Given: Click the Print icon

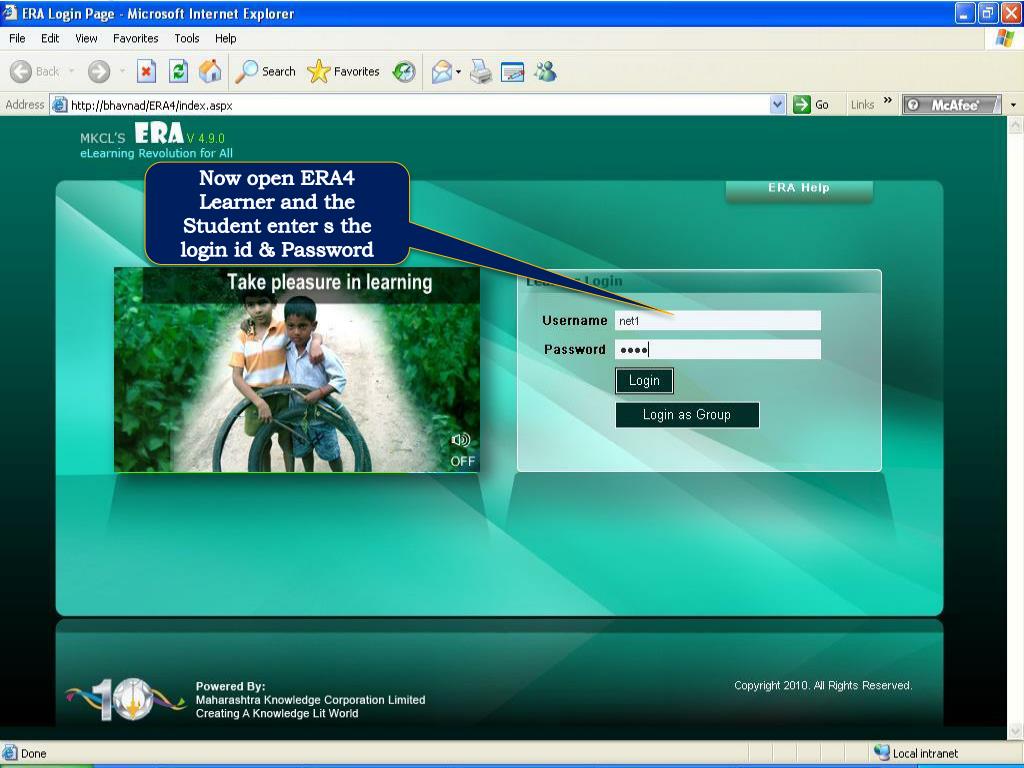Looking at the screenshot, I should [481, 71].
